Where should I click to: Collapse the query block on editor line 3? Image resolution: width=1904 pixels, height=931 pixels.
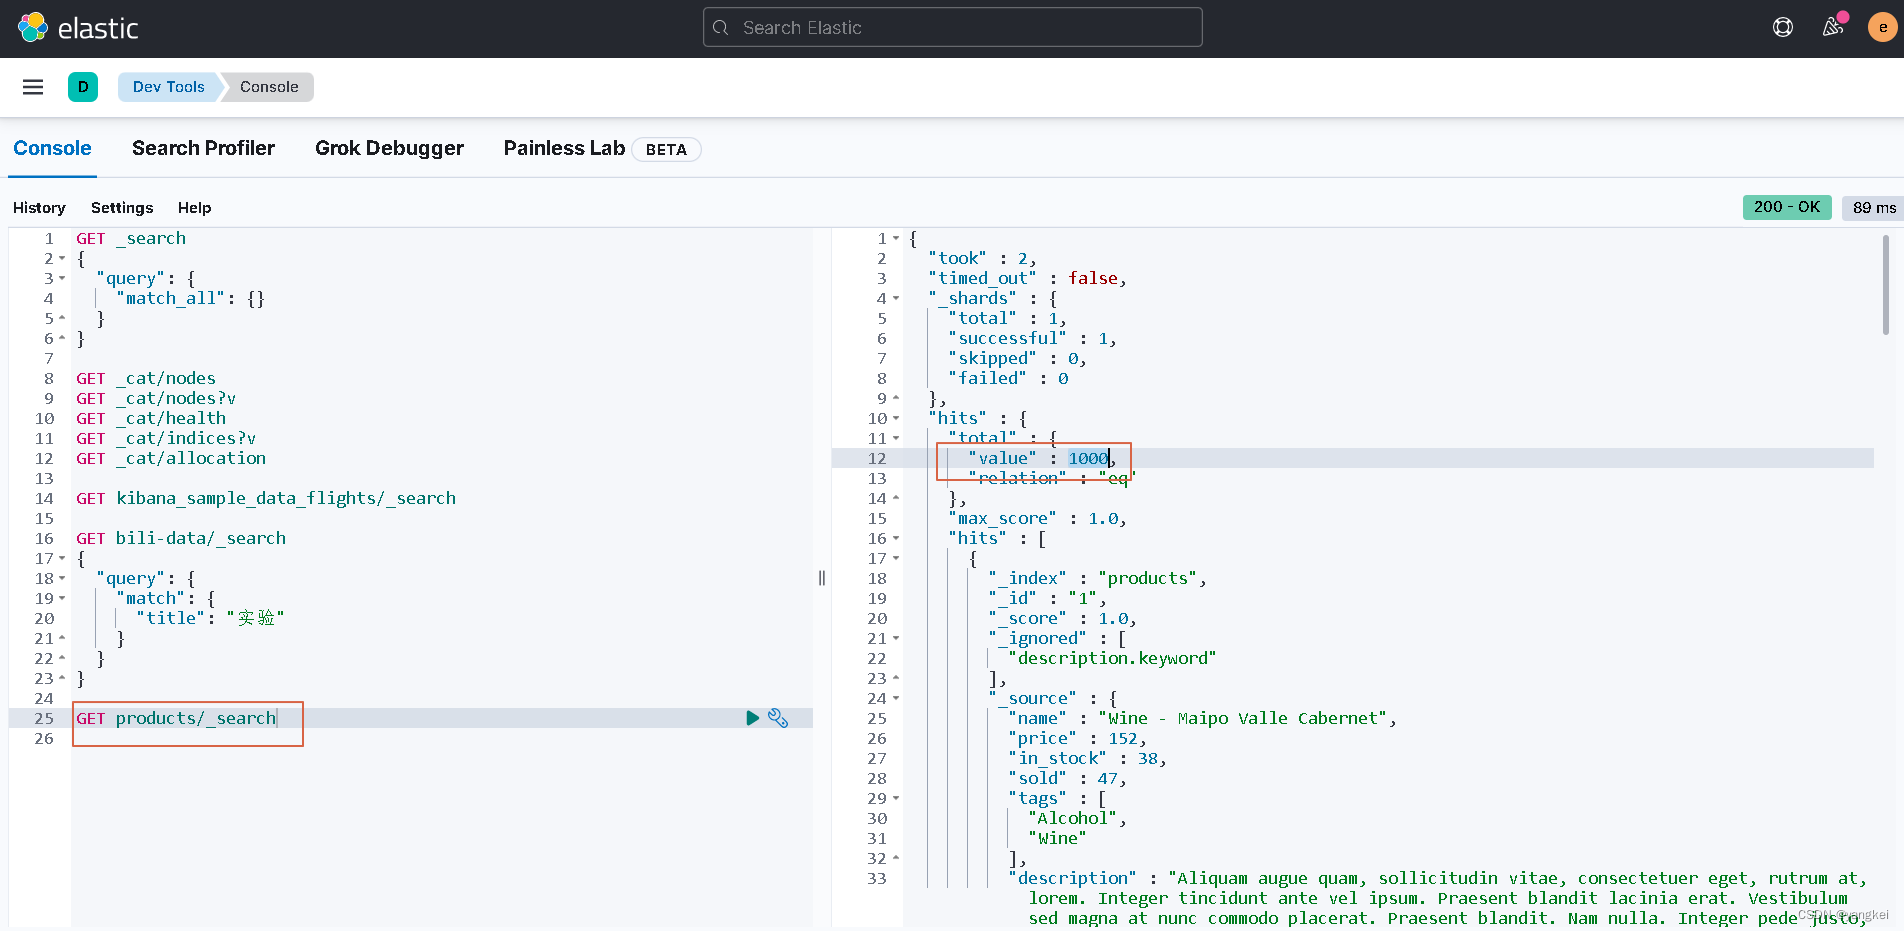pos(62,278)
